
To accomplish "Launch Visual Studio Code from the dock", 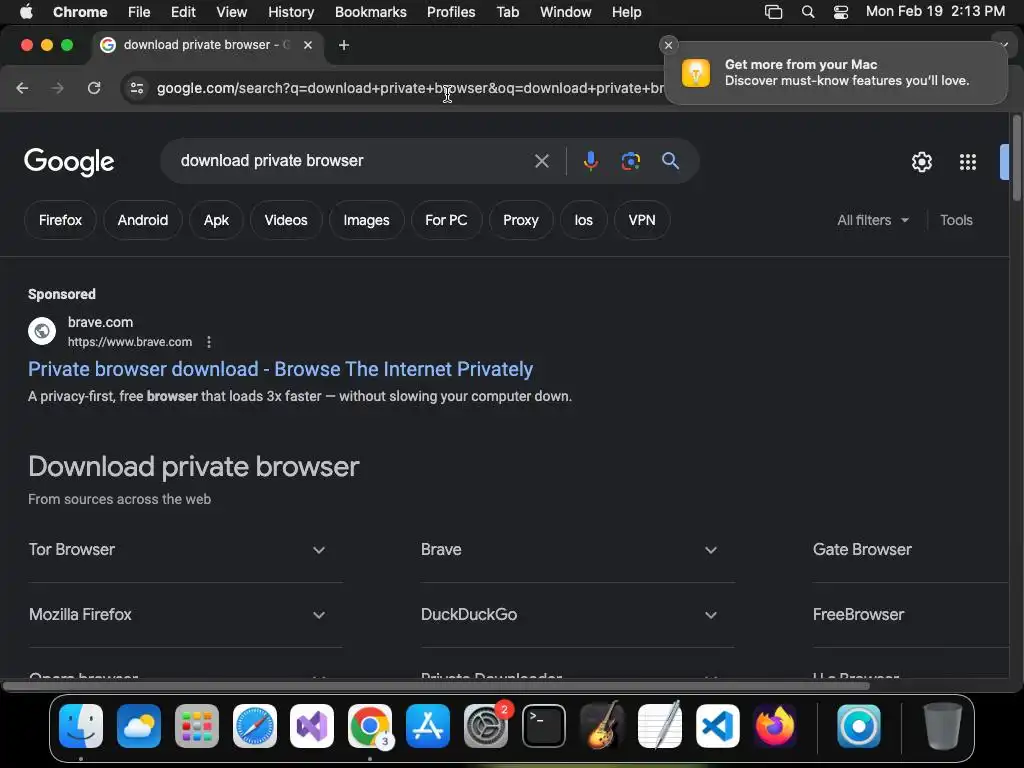I will click(717, 726).
